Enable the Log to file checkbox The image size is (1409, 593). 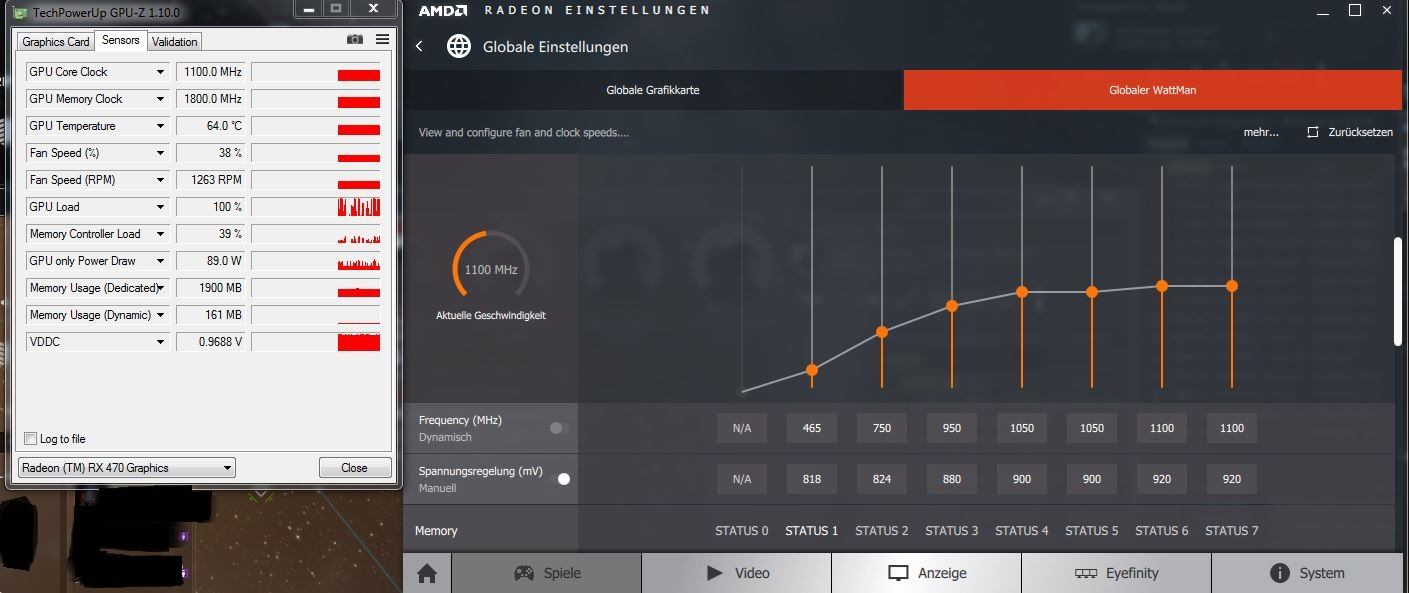pyautogui.click(x=31, y=438)
